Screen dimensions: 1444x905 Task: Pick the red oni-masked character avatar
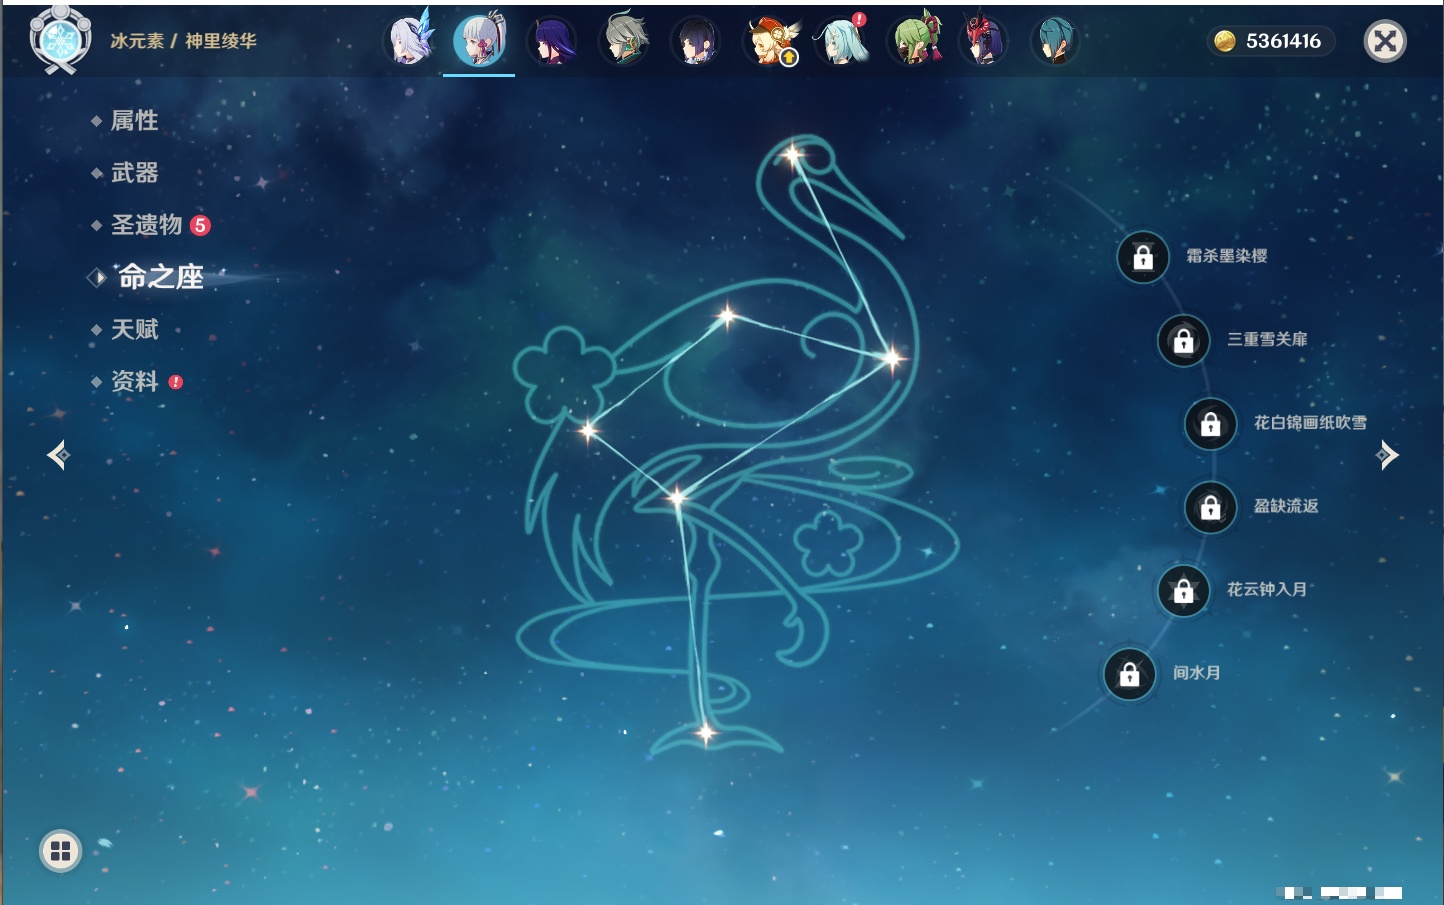coord(984,41)
